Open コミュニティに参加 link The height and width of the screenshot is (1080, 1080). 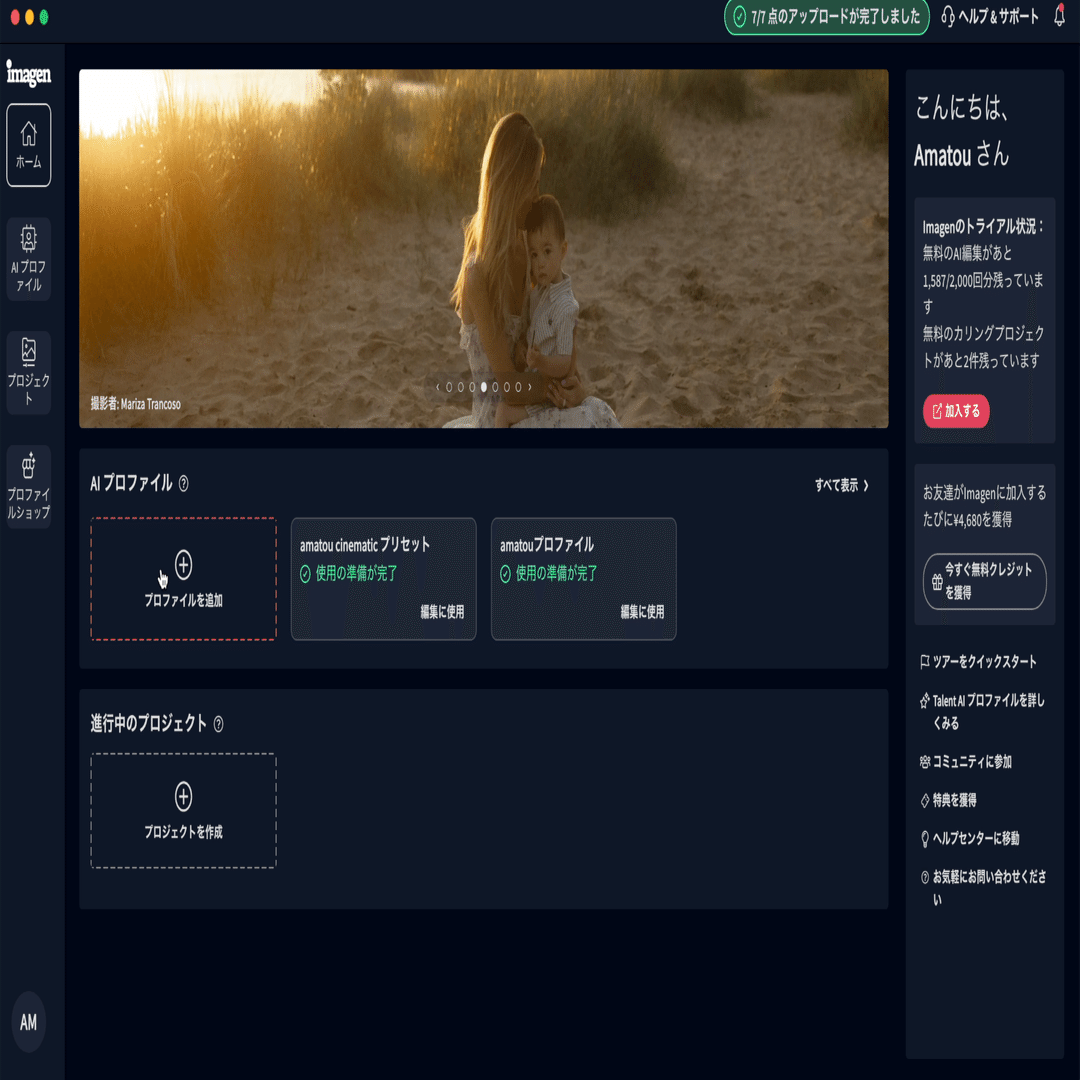(966, 762)
